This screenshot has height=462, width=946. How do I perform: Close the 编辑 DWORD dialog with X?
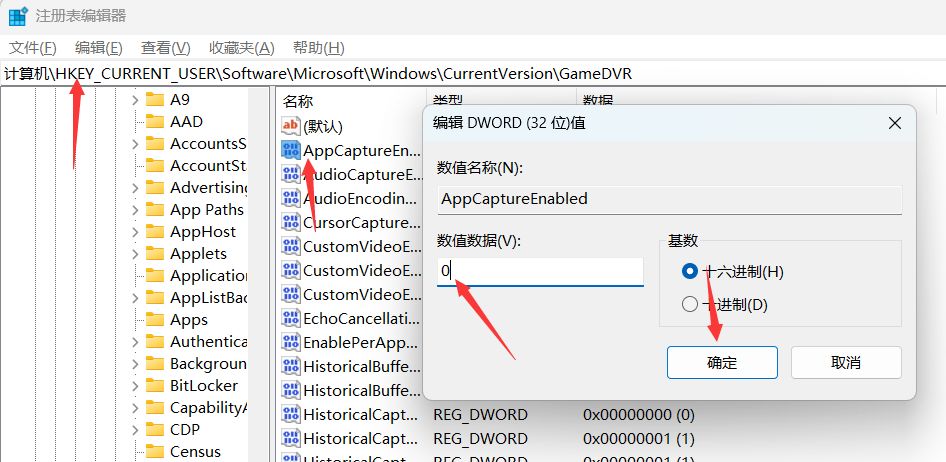click(895, 124)
